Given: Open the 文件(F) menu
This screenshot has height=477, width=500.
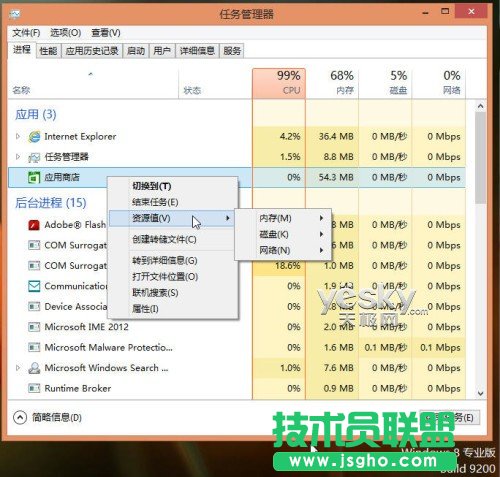Looking at the screenshot, I should coord(26,33).
